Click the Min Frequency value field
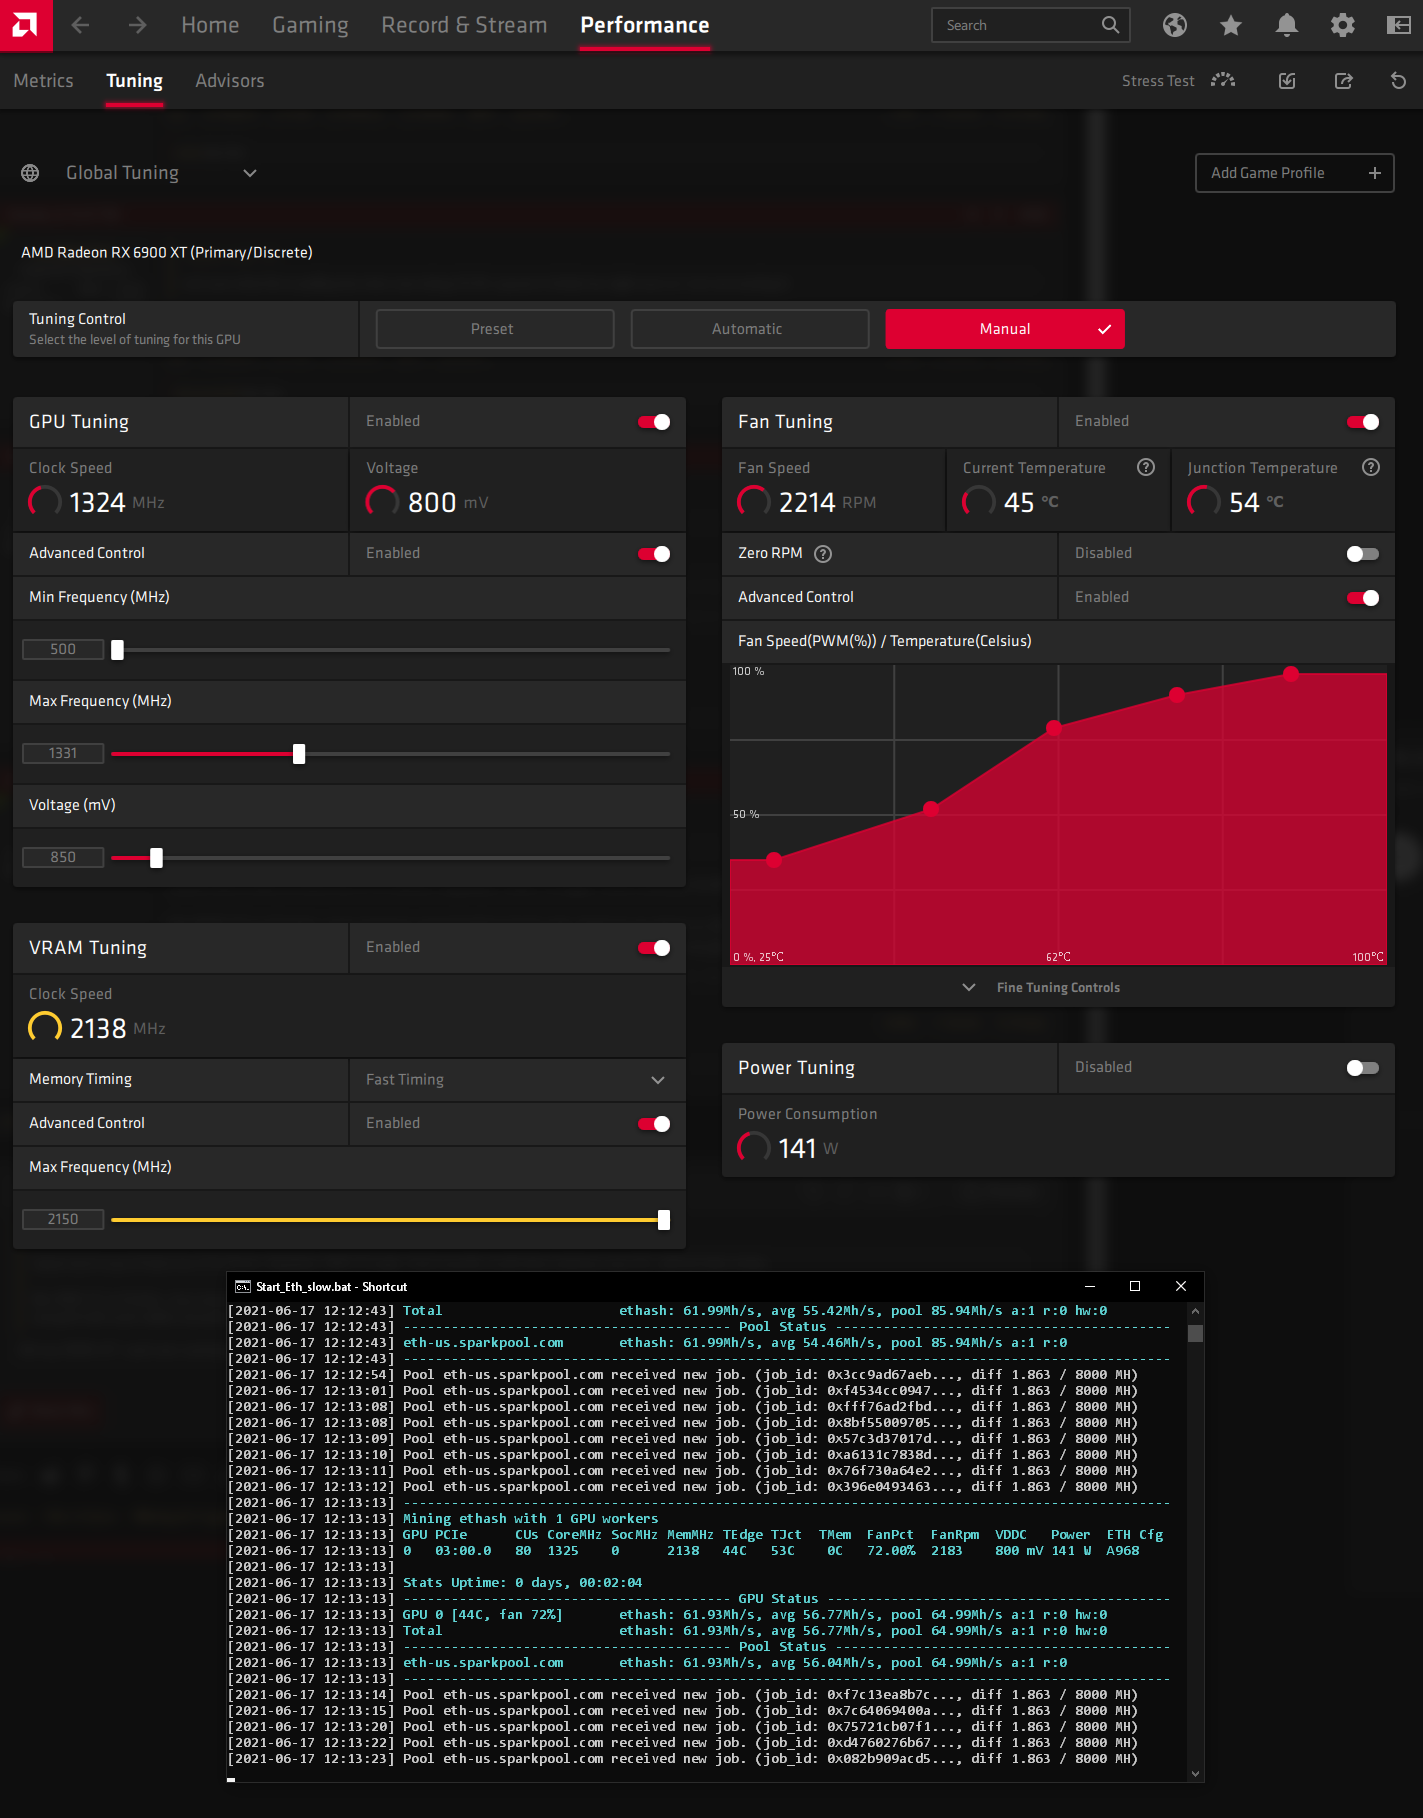This screenshot has width=1423, height=1818. pos(63,650)
